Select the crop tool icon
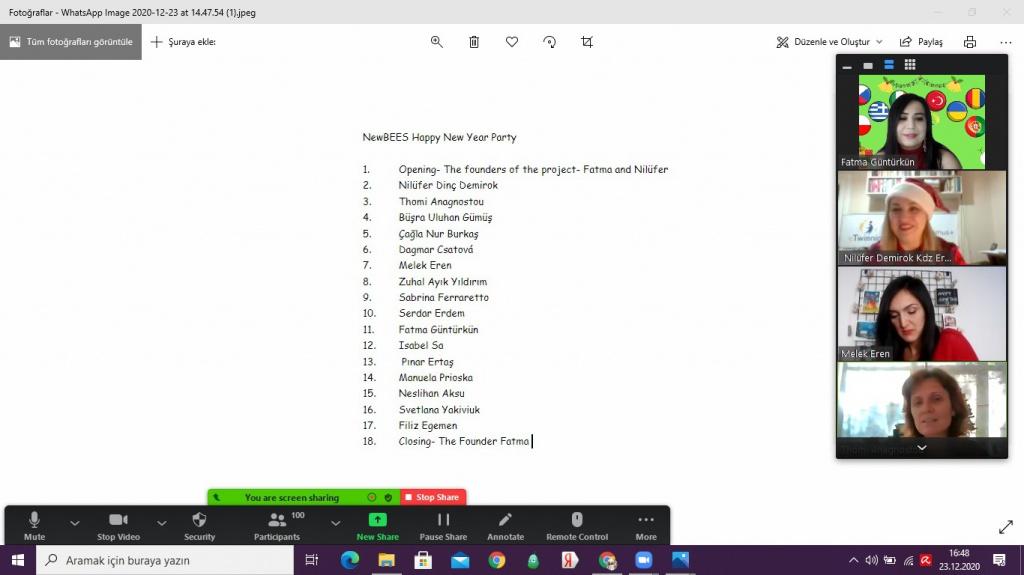The width and height of the screenshot is (1024, 575). pyautogui.click(x=587, y=42)
